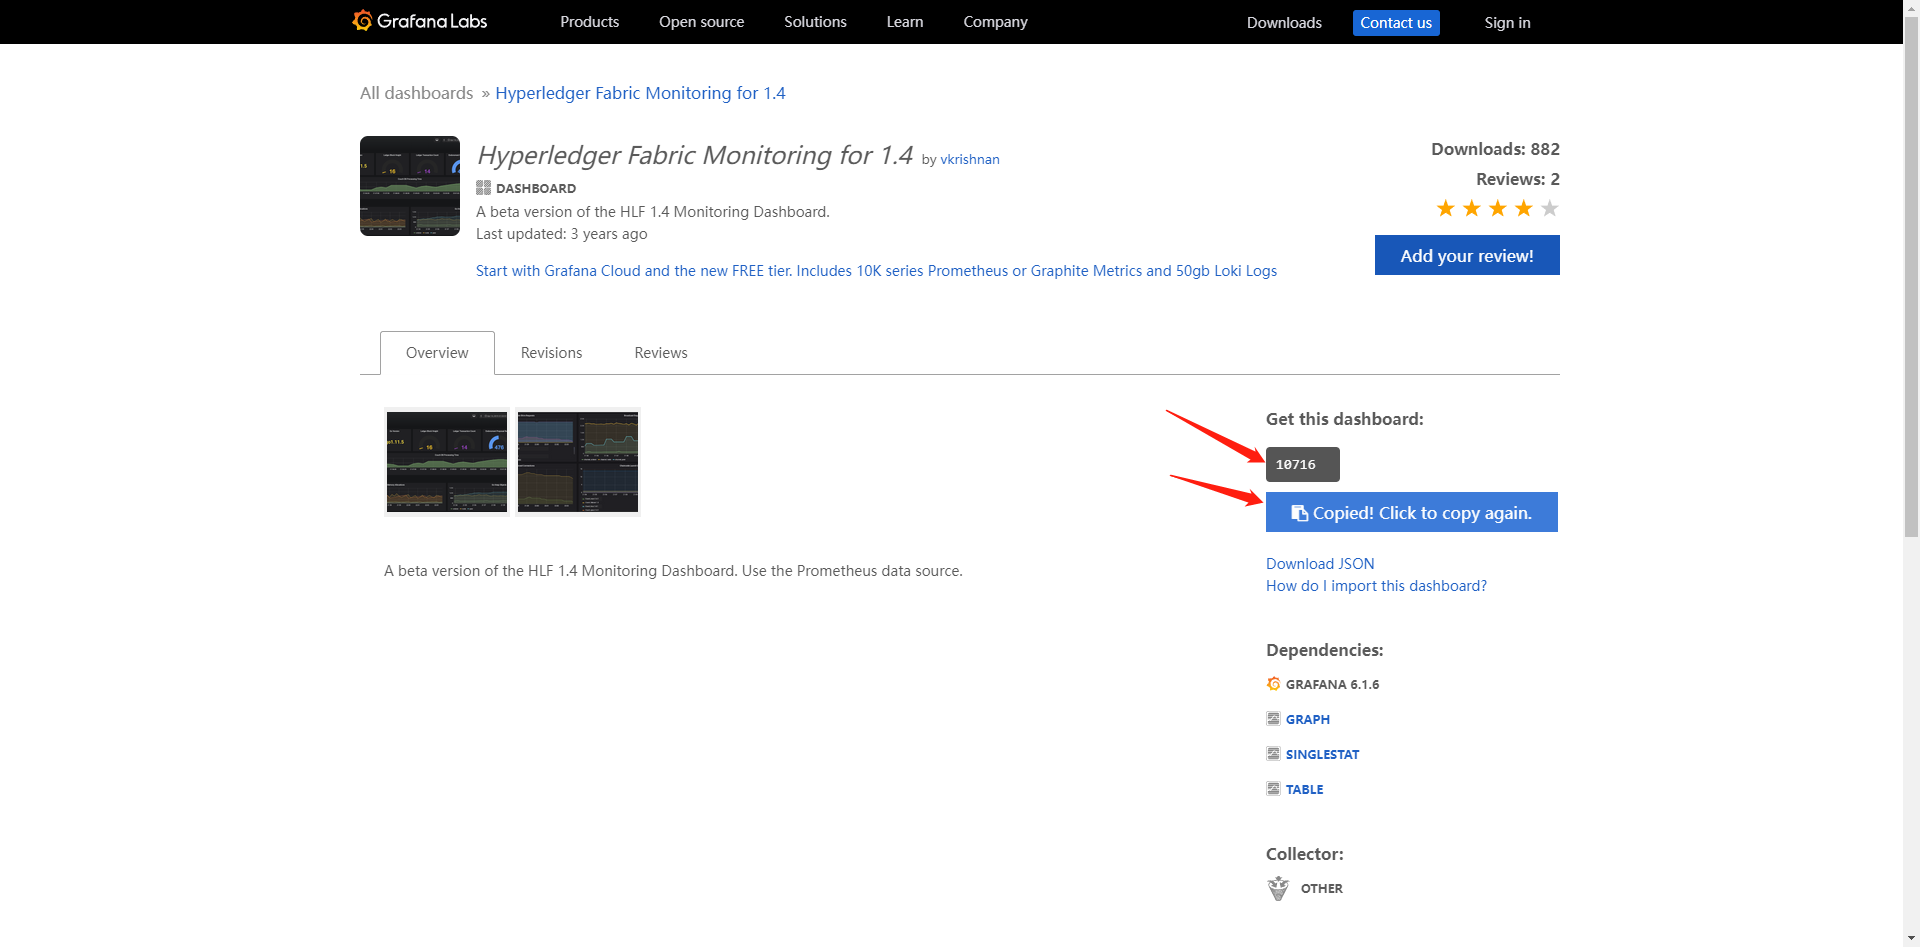The height and width of the screenshot is (947, 1920).
Task: Open the TABLE dependency link
Action: tap(1304, 789)
